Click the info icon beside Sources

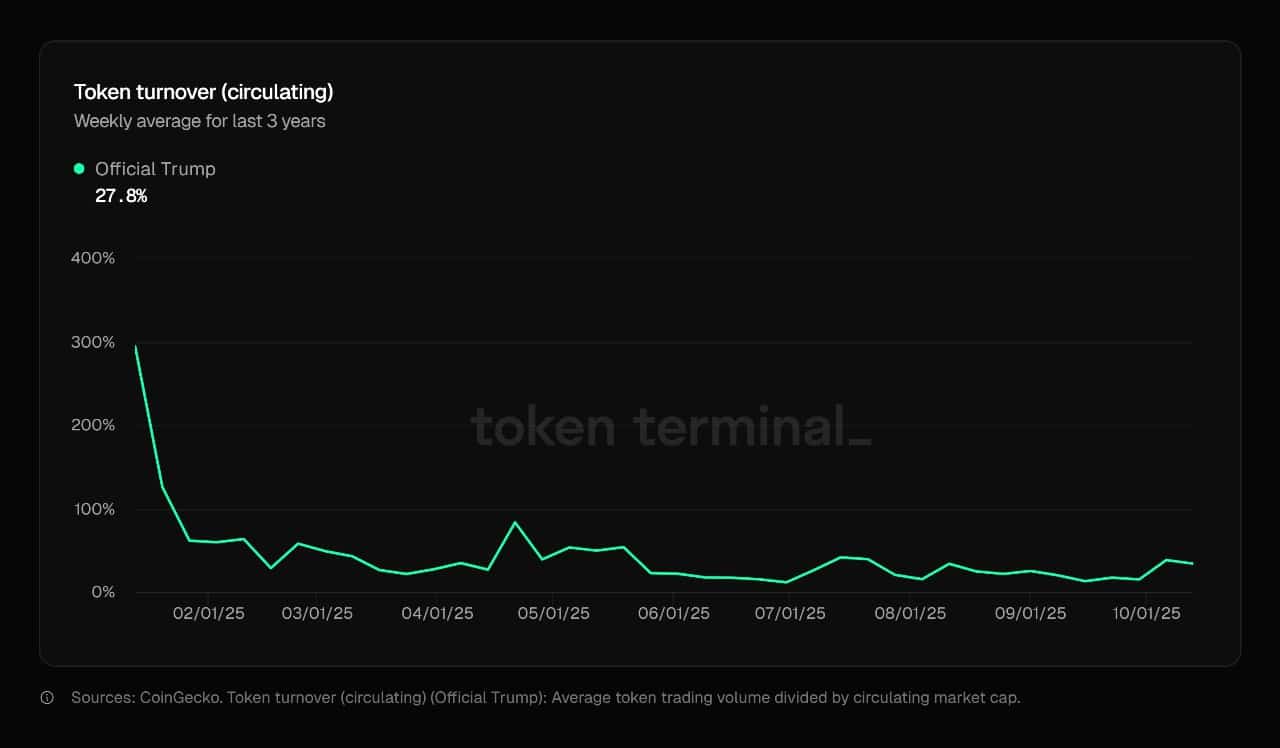click(47, 698)
